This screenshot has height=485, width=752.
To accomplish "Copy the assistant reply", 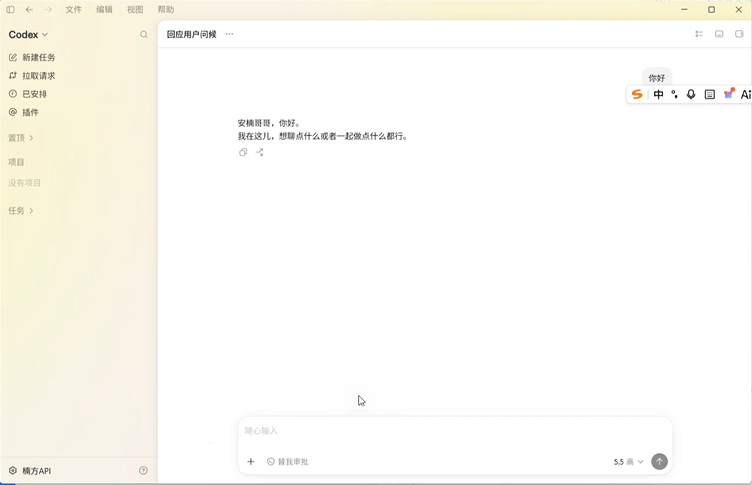I will [243, 153].
